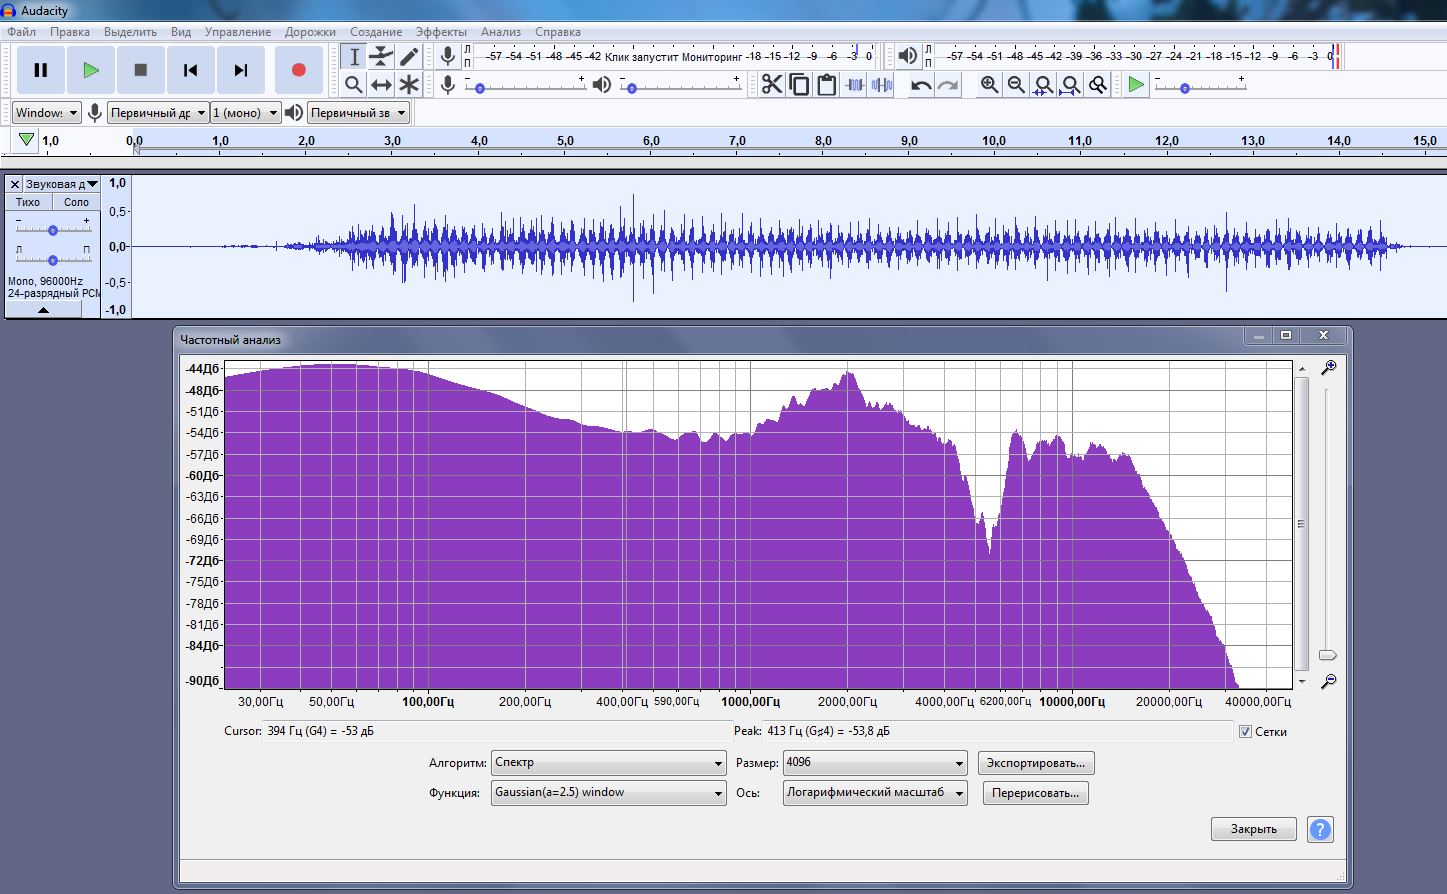Image resolution: width=1447 pixels, height=894 pixels.
Task: Click the Экспортировать button
Action: 1035,763
